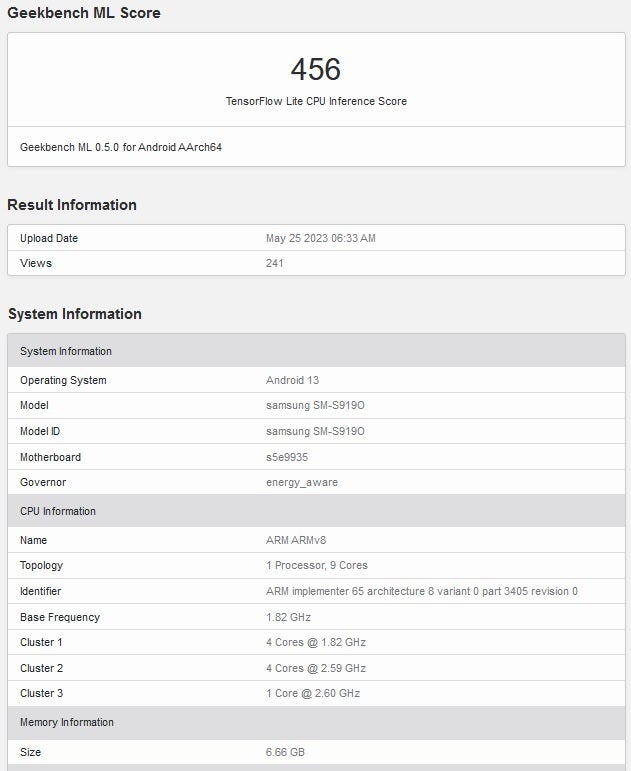The width and height of the screenshot is (631, 771).
Task: Click the Geekbench ML 0.5.0 for Android AArch64 text
Action: point(121,147)
